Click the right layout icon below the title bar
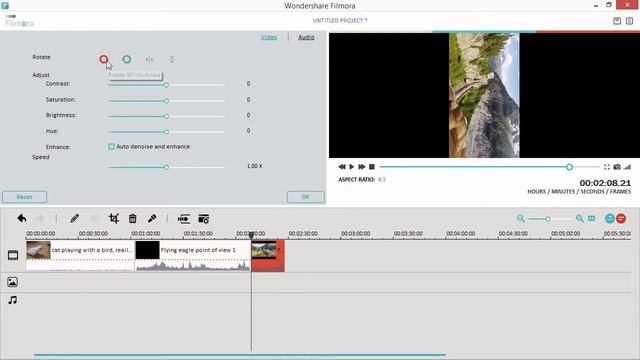The width and height of the screenshot is (640, 360). (x=629, y=21)
